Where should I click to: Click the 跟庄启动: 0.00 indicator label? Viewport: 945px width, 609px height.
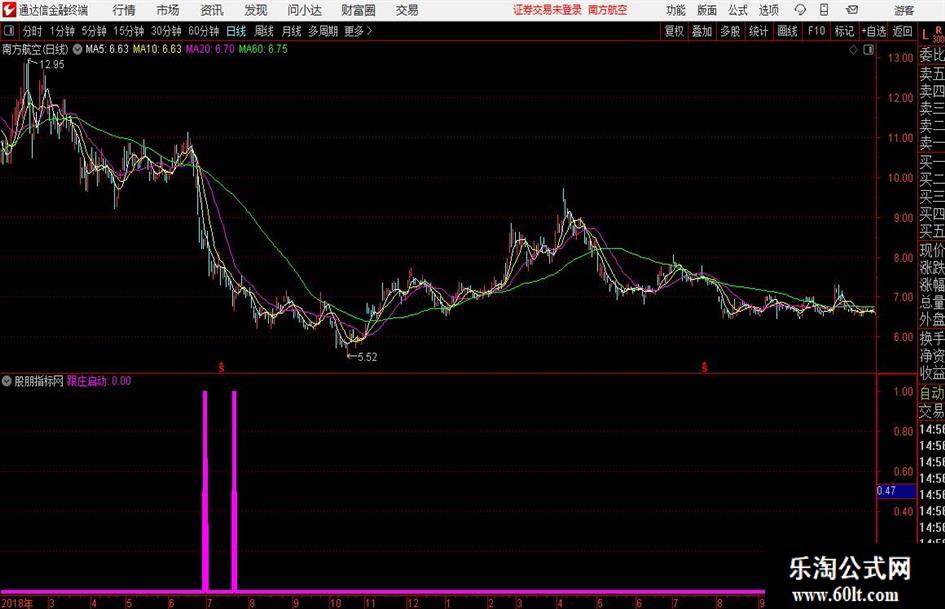[99, 381]
